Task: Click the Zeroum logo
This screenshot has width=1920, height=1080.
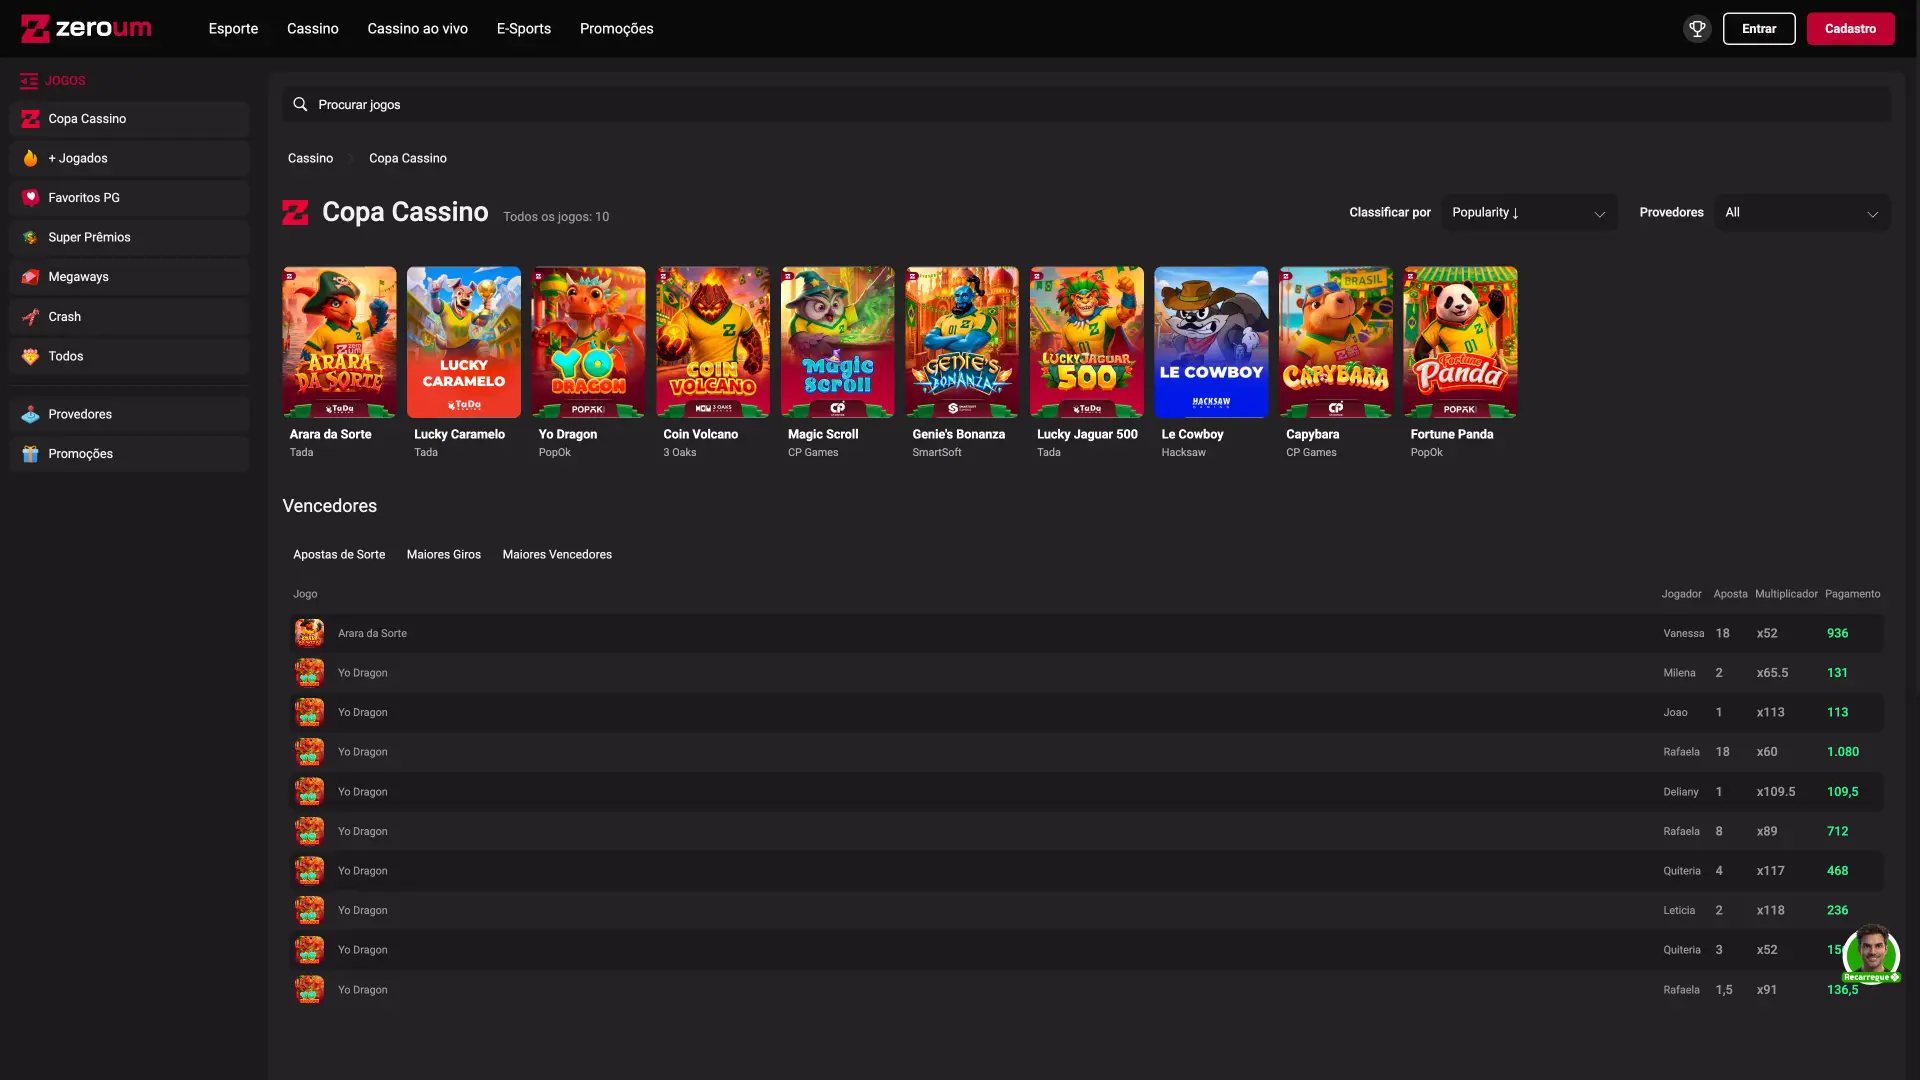Action: click(x=86, y=28)
